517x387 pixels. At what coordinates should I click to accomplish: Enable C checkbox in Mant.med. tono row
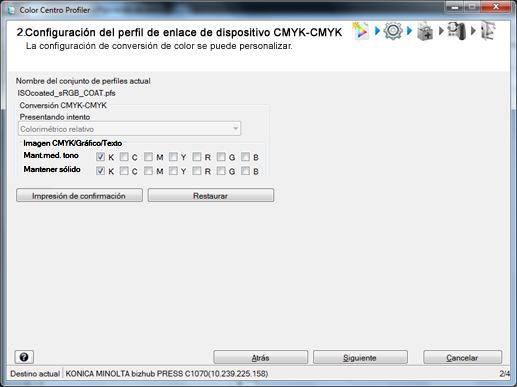coord(124,157)
